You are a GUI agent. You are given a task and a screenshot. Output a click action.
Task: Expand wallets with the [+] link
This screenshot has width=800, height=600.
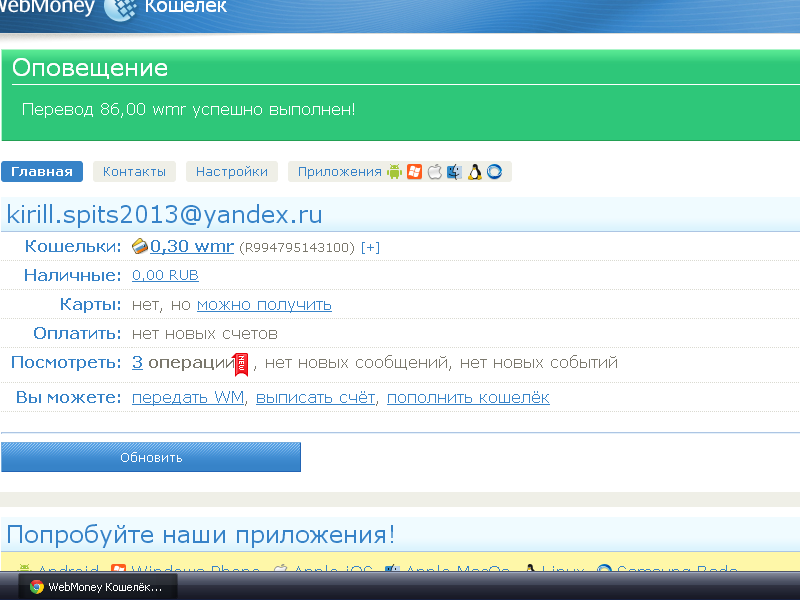tap(370, 247)
